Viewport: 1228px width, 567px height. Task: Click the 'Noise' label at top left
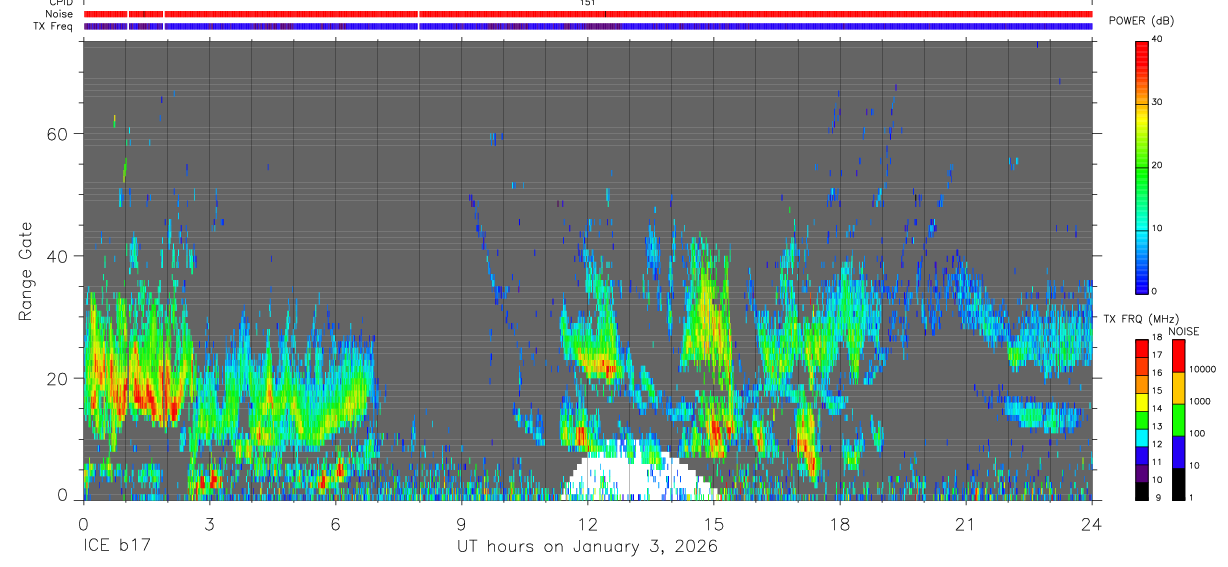pyautogui.click(x=59, y=14)
